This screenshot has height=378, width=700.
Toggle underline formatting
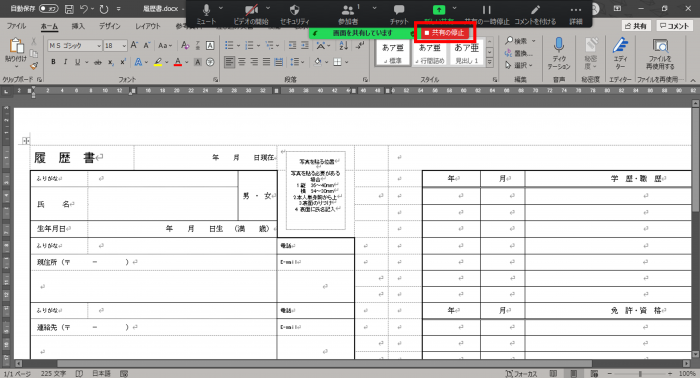[x=78, y=62]
